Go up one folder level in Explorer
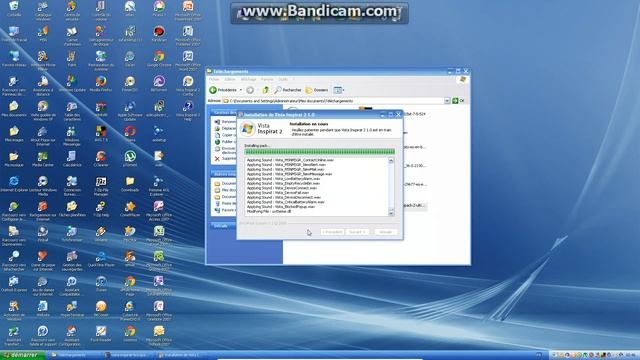 265,90
